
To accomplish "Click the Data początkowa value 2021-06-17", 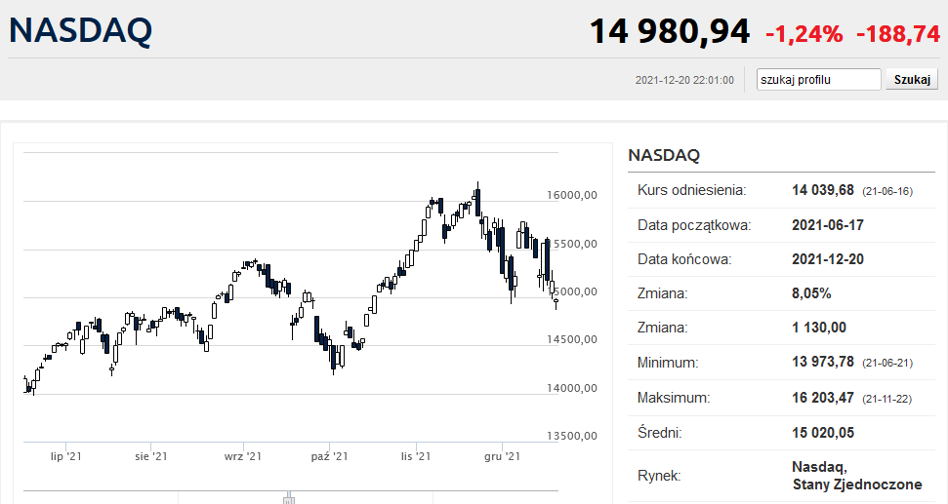I will [x=828, y=225].
